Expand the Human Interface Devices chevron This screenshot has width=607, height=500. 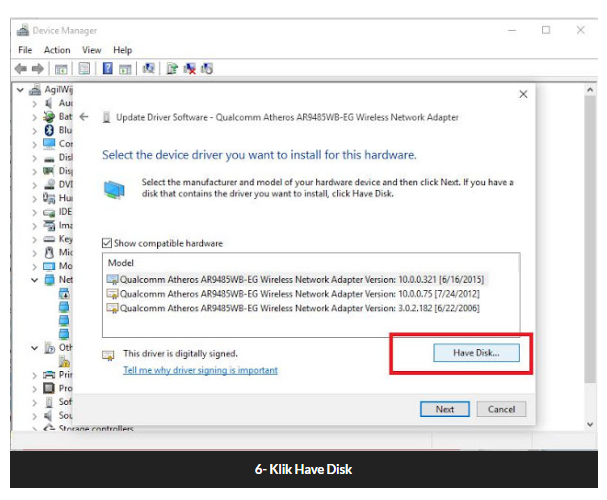[34, 199]
